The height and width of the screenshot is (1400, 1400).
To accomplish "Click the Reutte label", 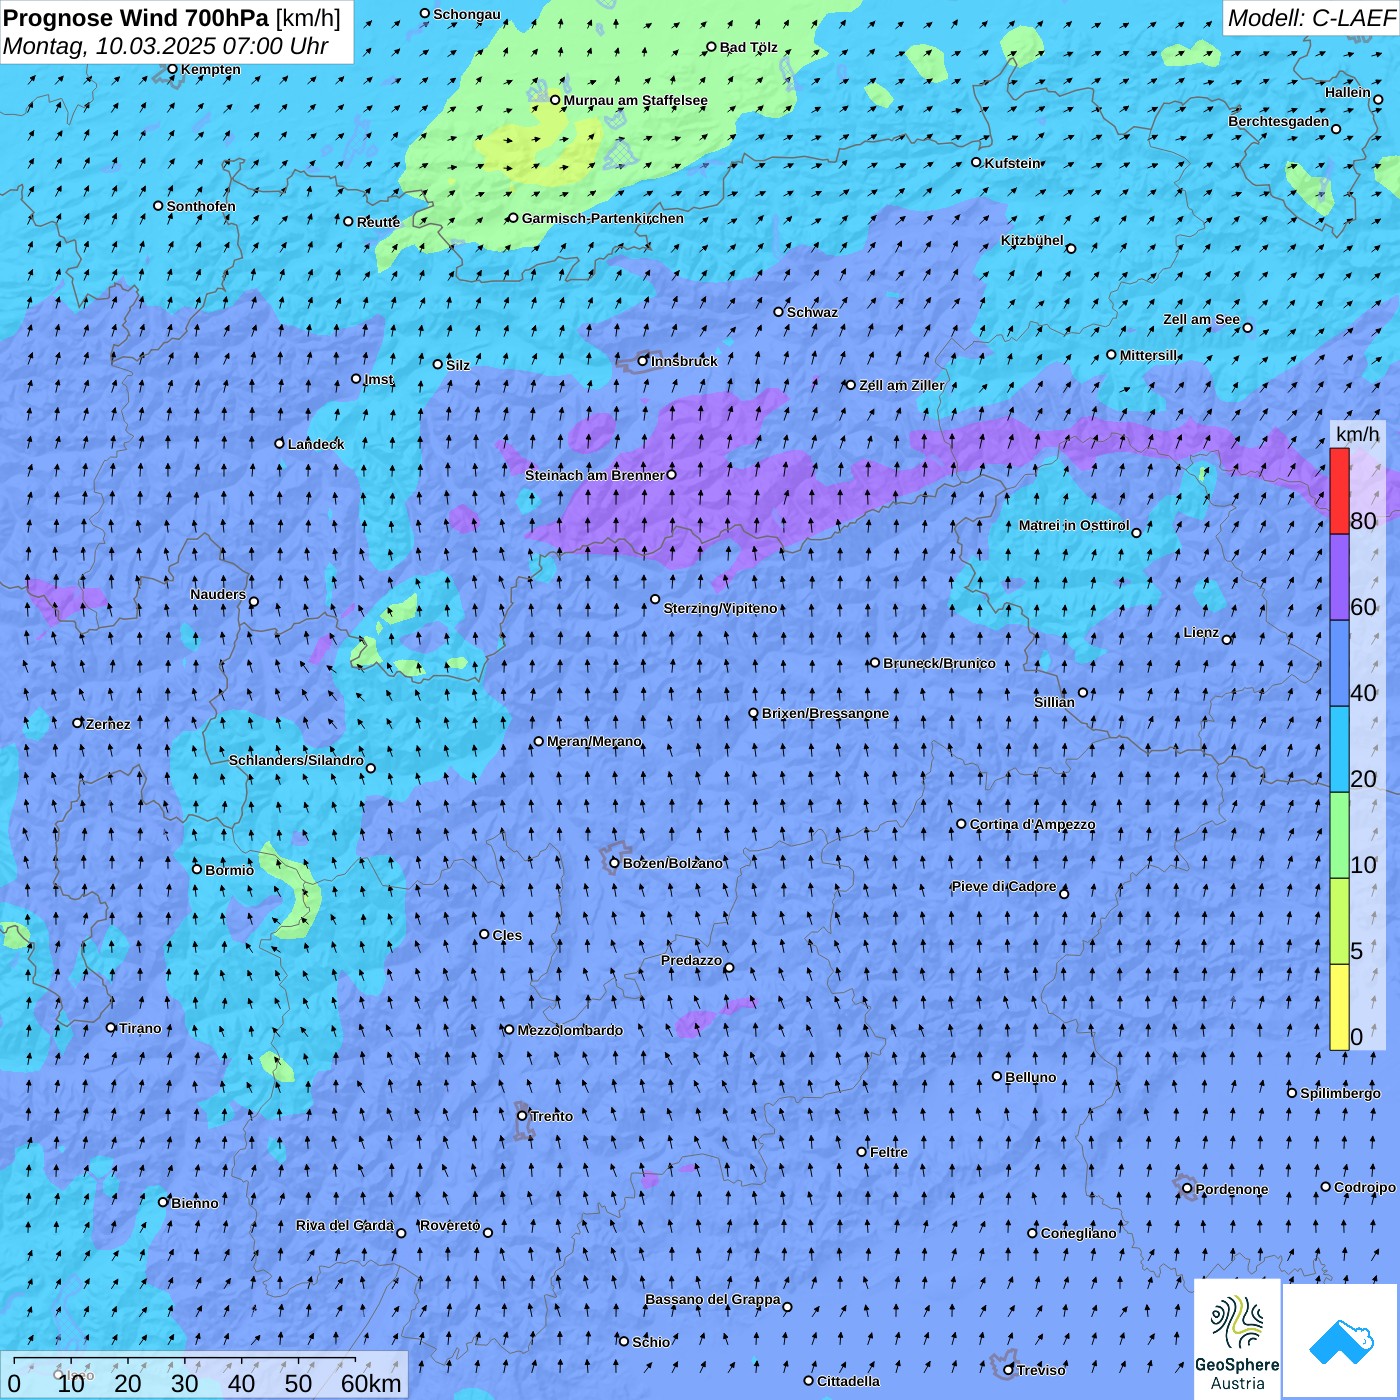I will point(378,222).
